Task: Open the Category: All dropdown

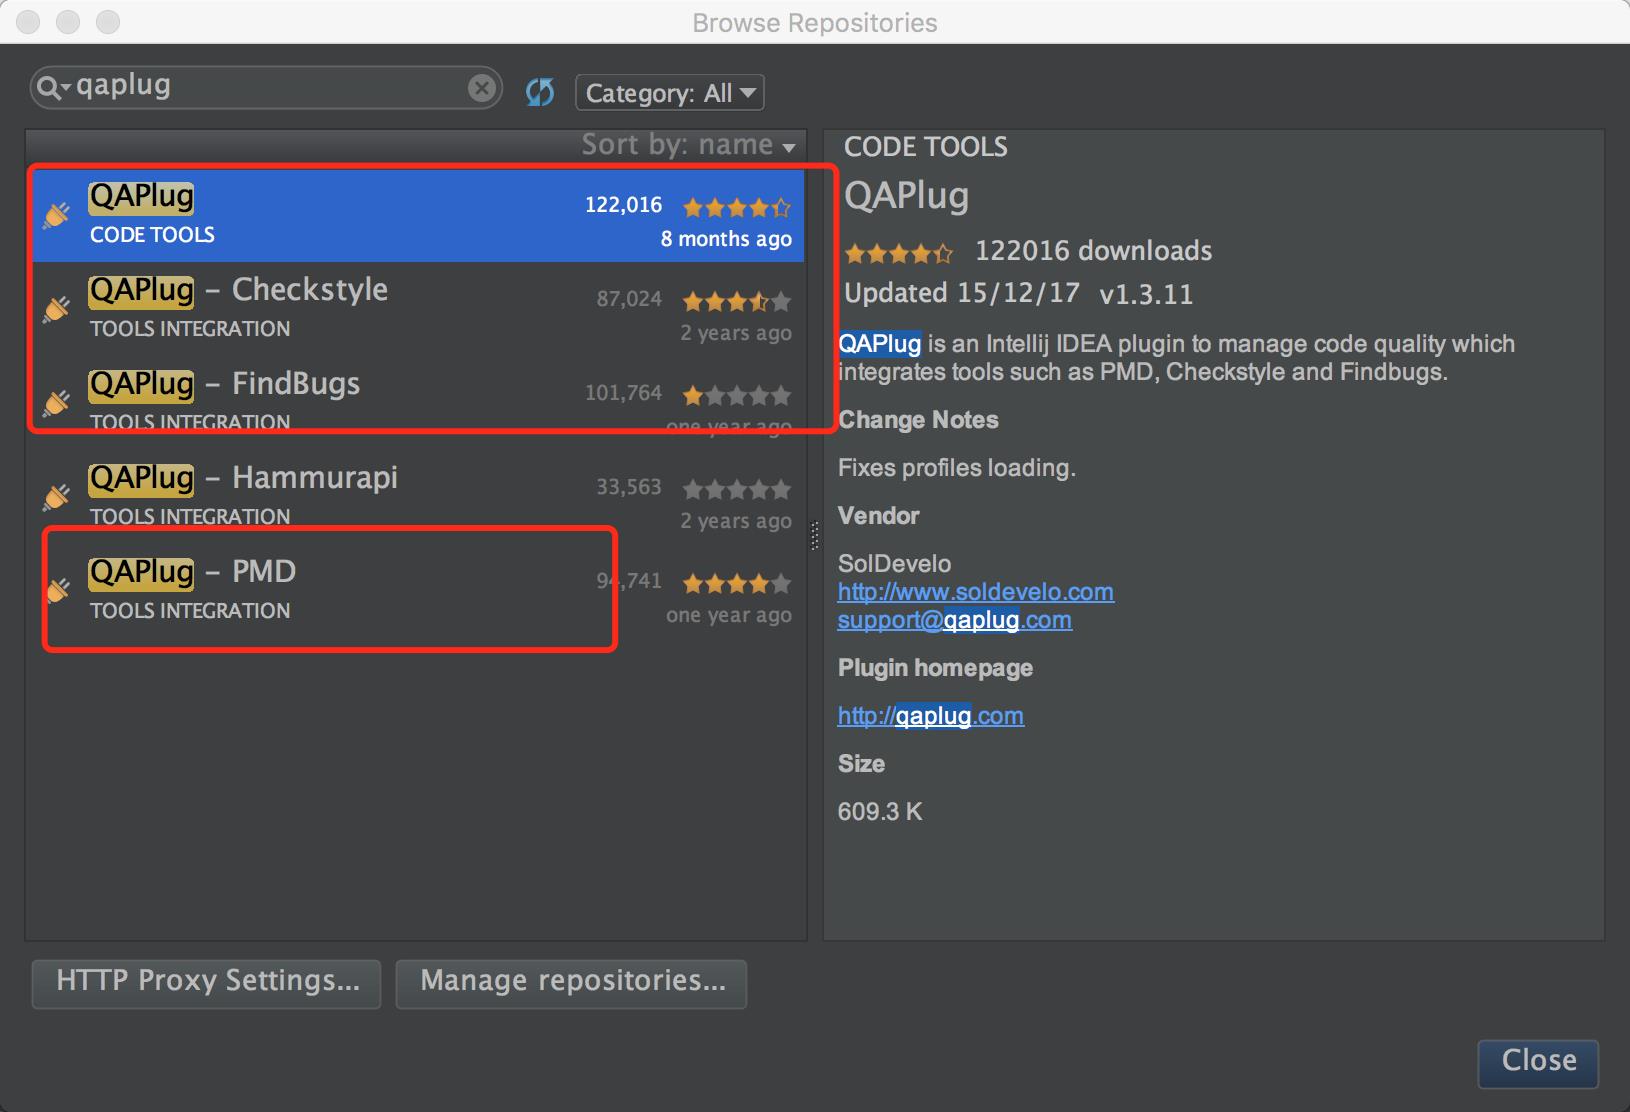Action: [x=670, y=93]
